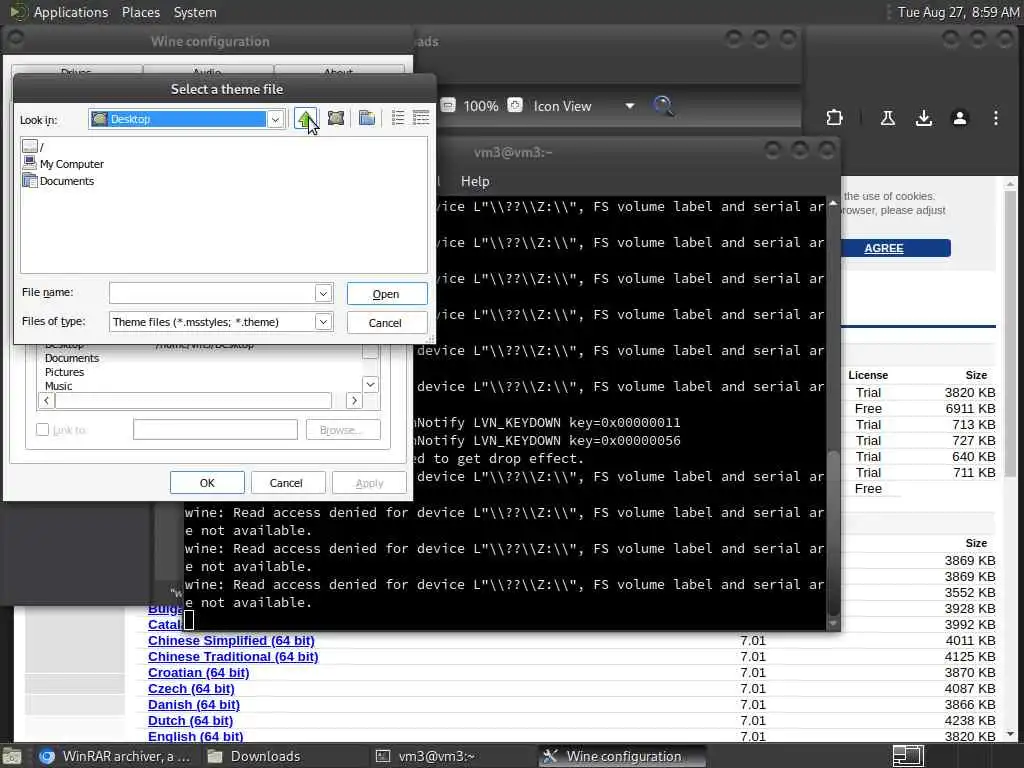Click the clock in top panel
1024x768 pixels.
pyautogui.click(x=957, y=12)
